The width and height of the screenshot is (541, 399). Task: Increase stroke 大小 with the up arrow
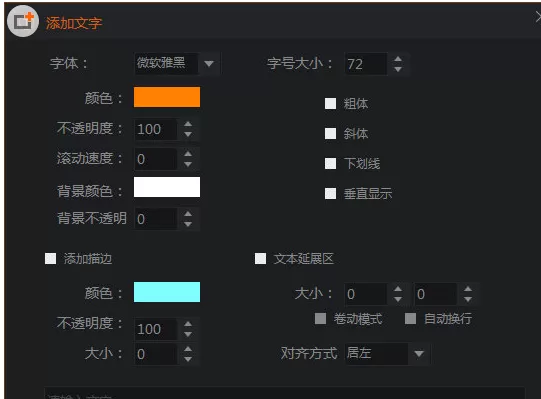click(x=188, y=349)
